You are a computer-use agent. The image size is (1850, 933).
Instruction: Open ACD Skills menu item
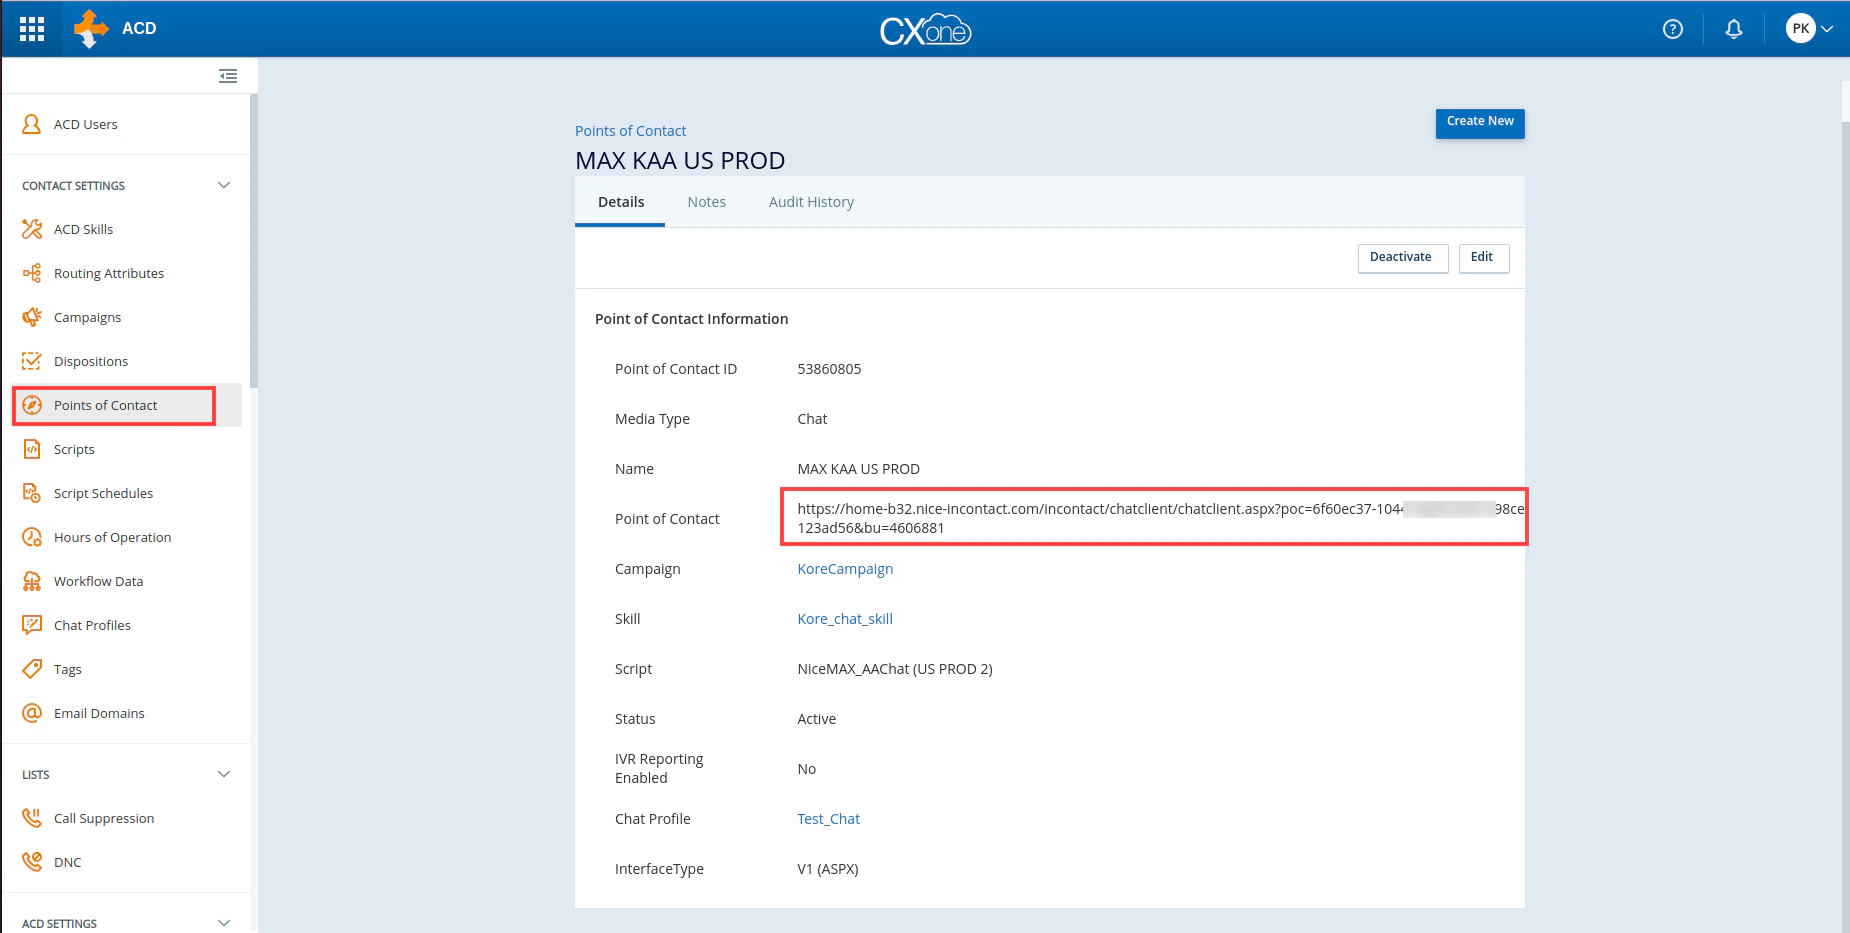pyautogui.click(x=84, y=229)
